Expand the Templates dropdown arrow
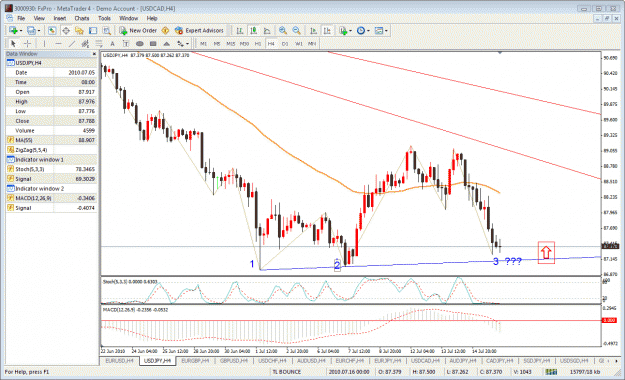This screenshot has width=625, height=380. [x=386, y=31]
